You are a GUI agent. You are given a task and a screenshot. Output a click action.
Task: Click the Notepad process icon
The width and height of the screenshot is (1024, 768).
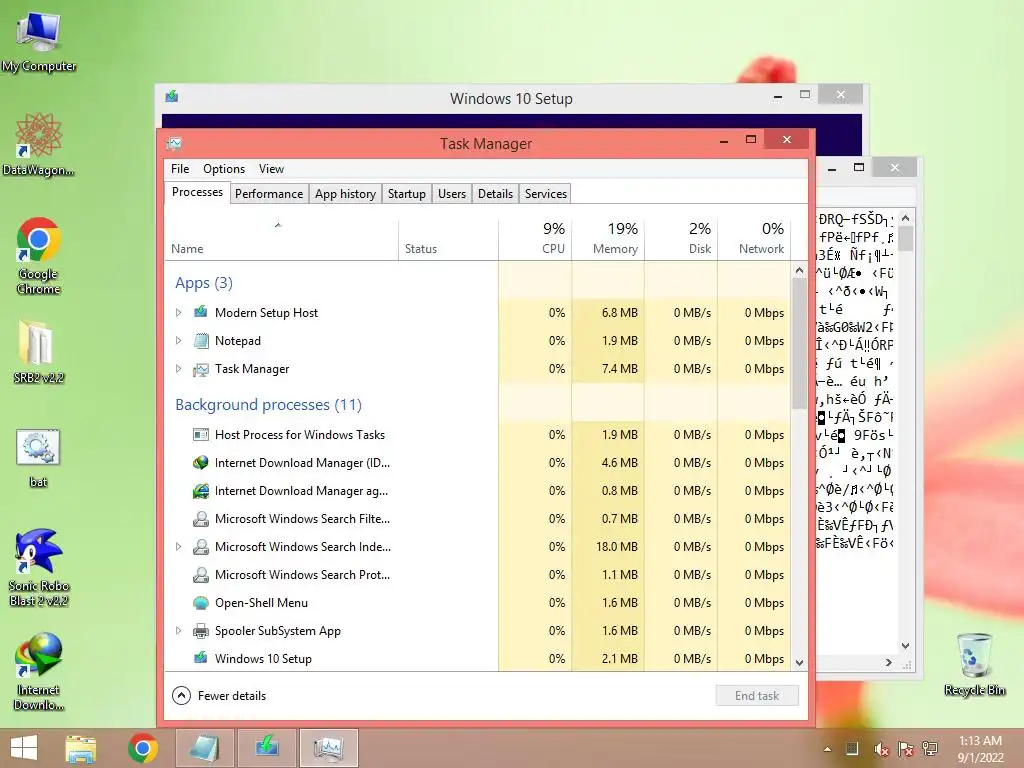click(x=200, y=340)
